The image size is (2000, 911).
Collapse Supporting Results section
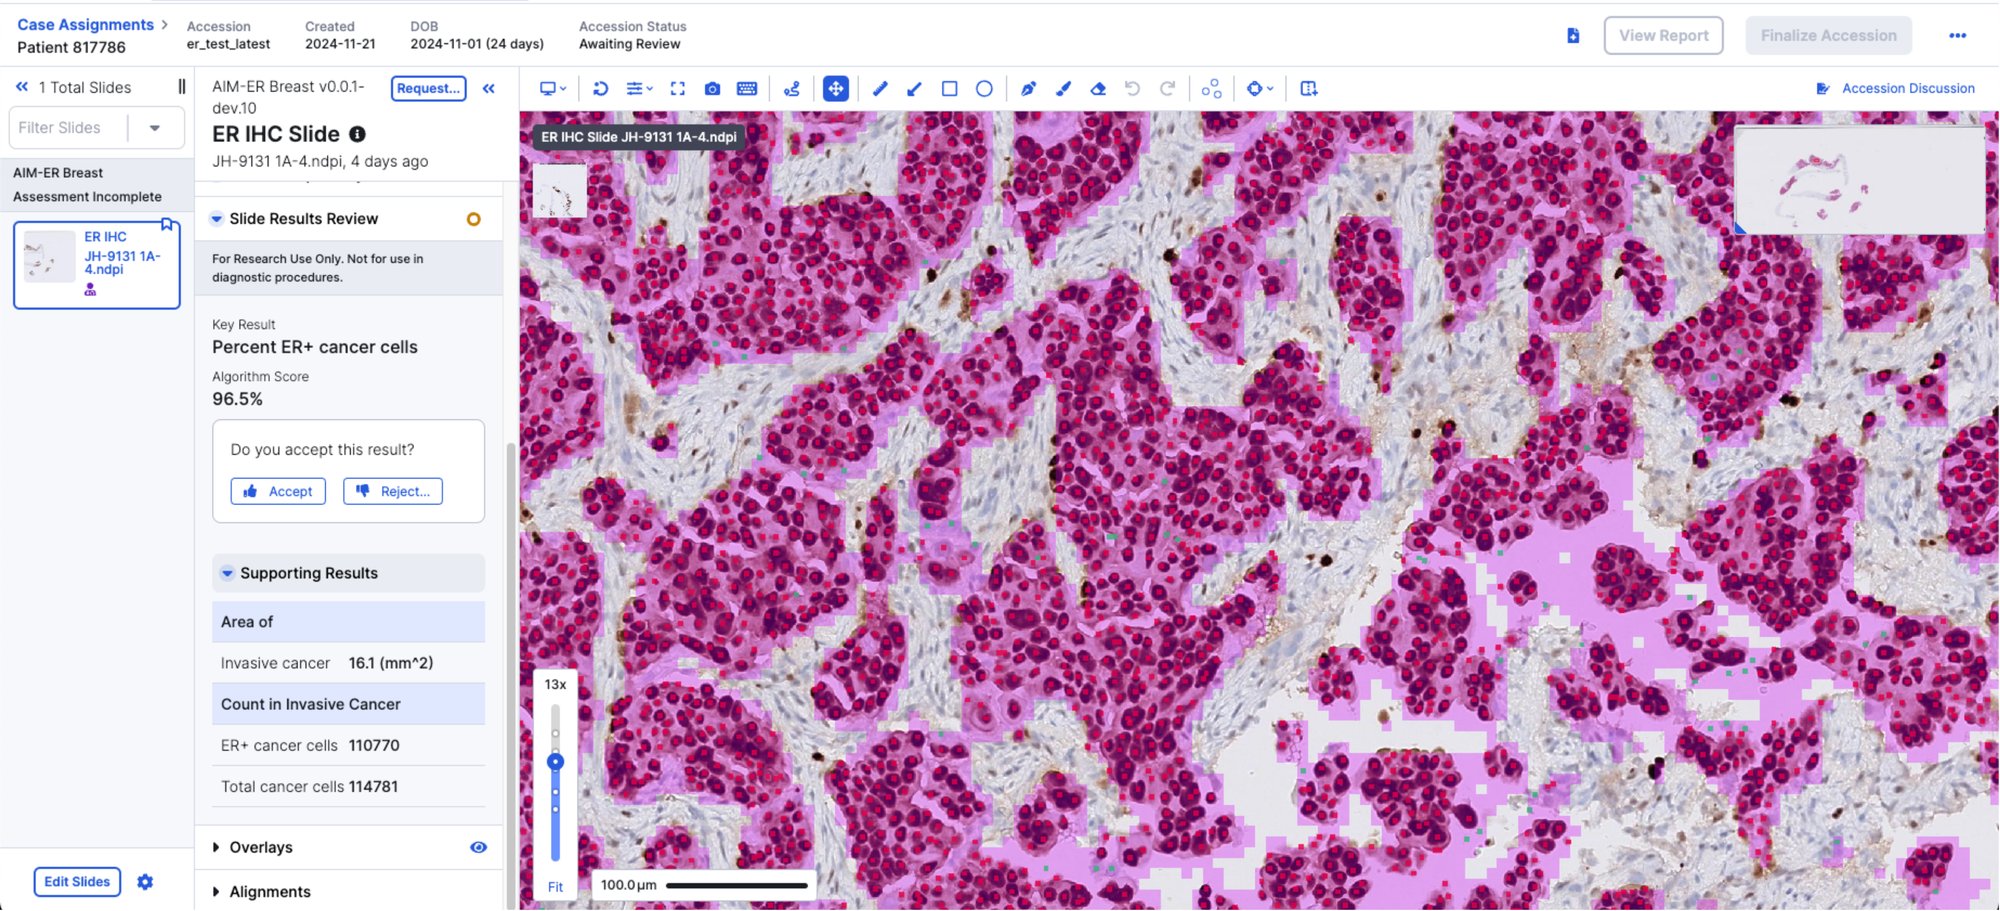(227, 574)
